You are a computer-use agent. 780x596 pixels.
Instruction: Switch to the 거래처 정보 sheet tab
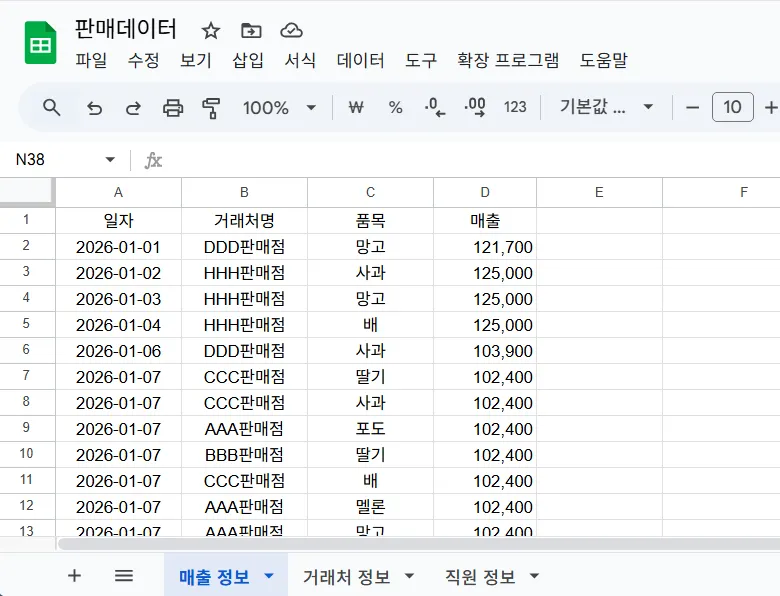(x=346, y=577)
